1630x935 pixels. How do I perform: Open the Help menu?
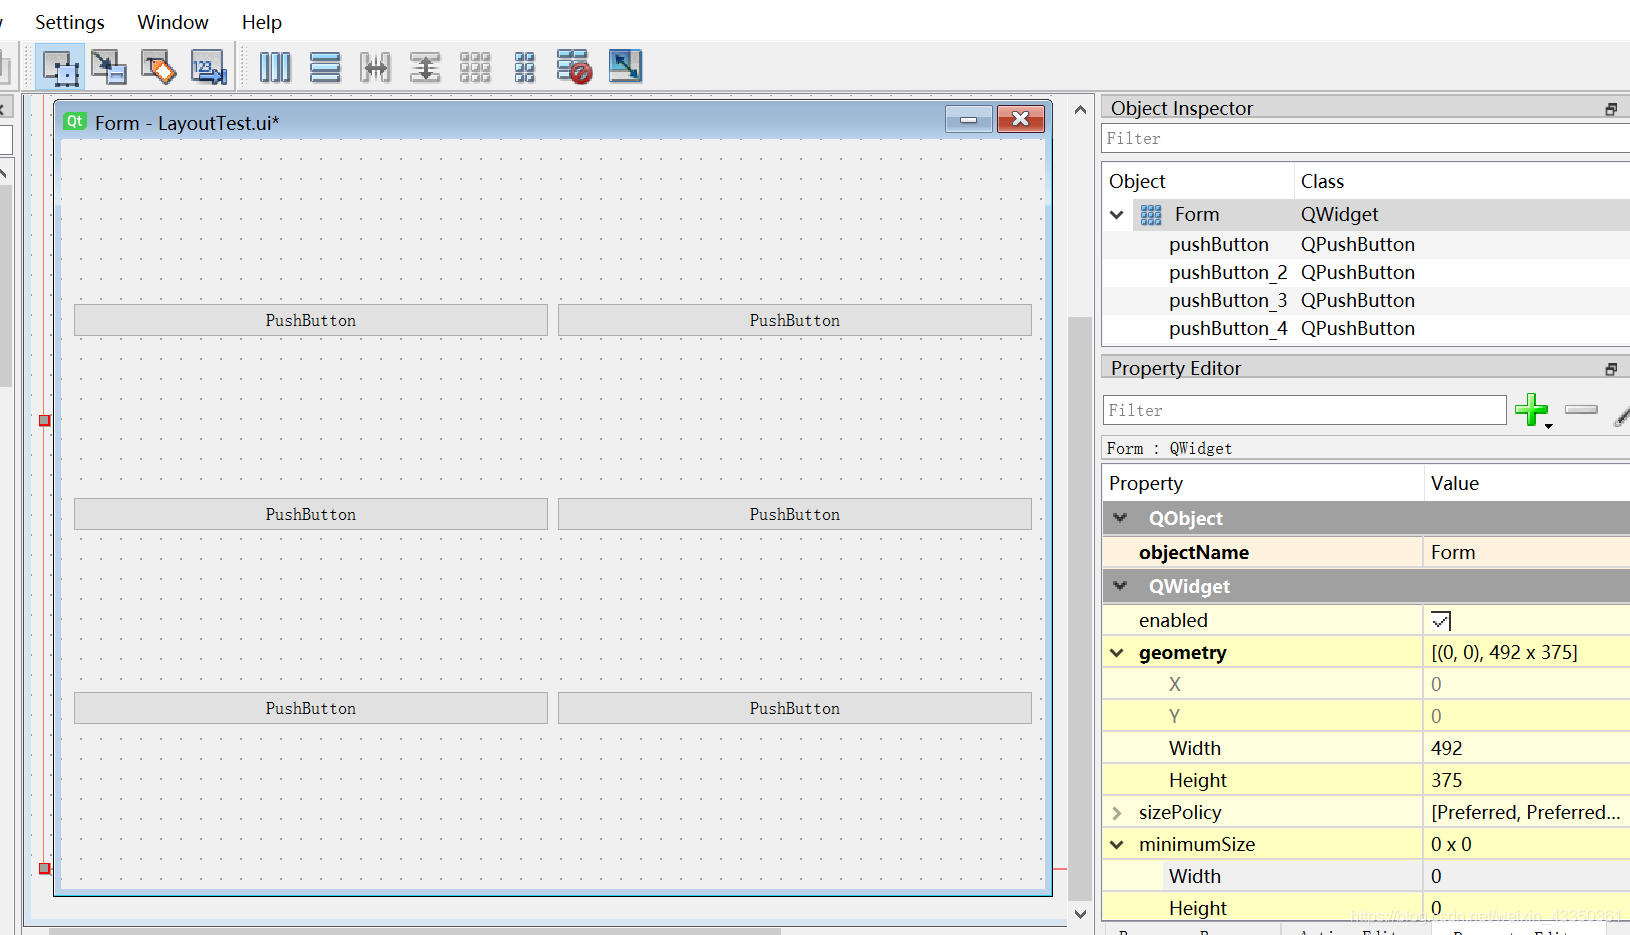pos(262,22)
